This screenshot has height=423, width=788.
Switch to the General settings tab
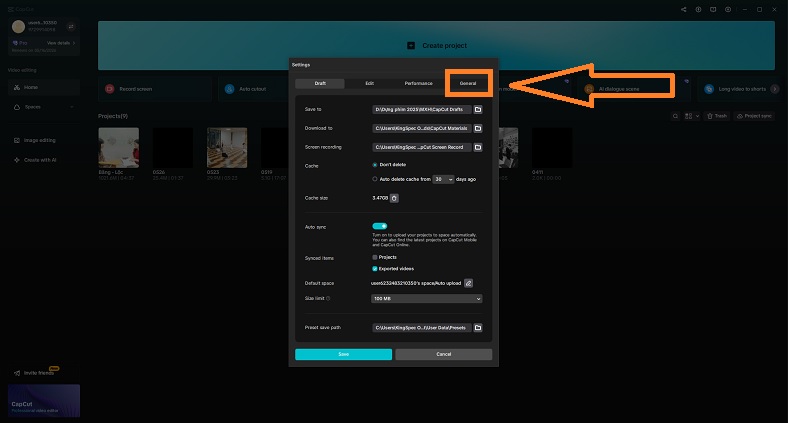point(468,83)
